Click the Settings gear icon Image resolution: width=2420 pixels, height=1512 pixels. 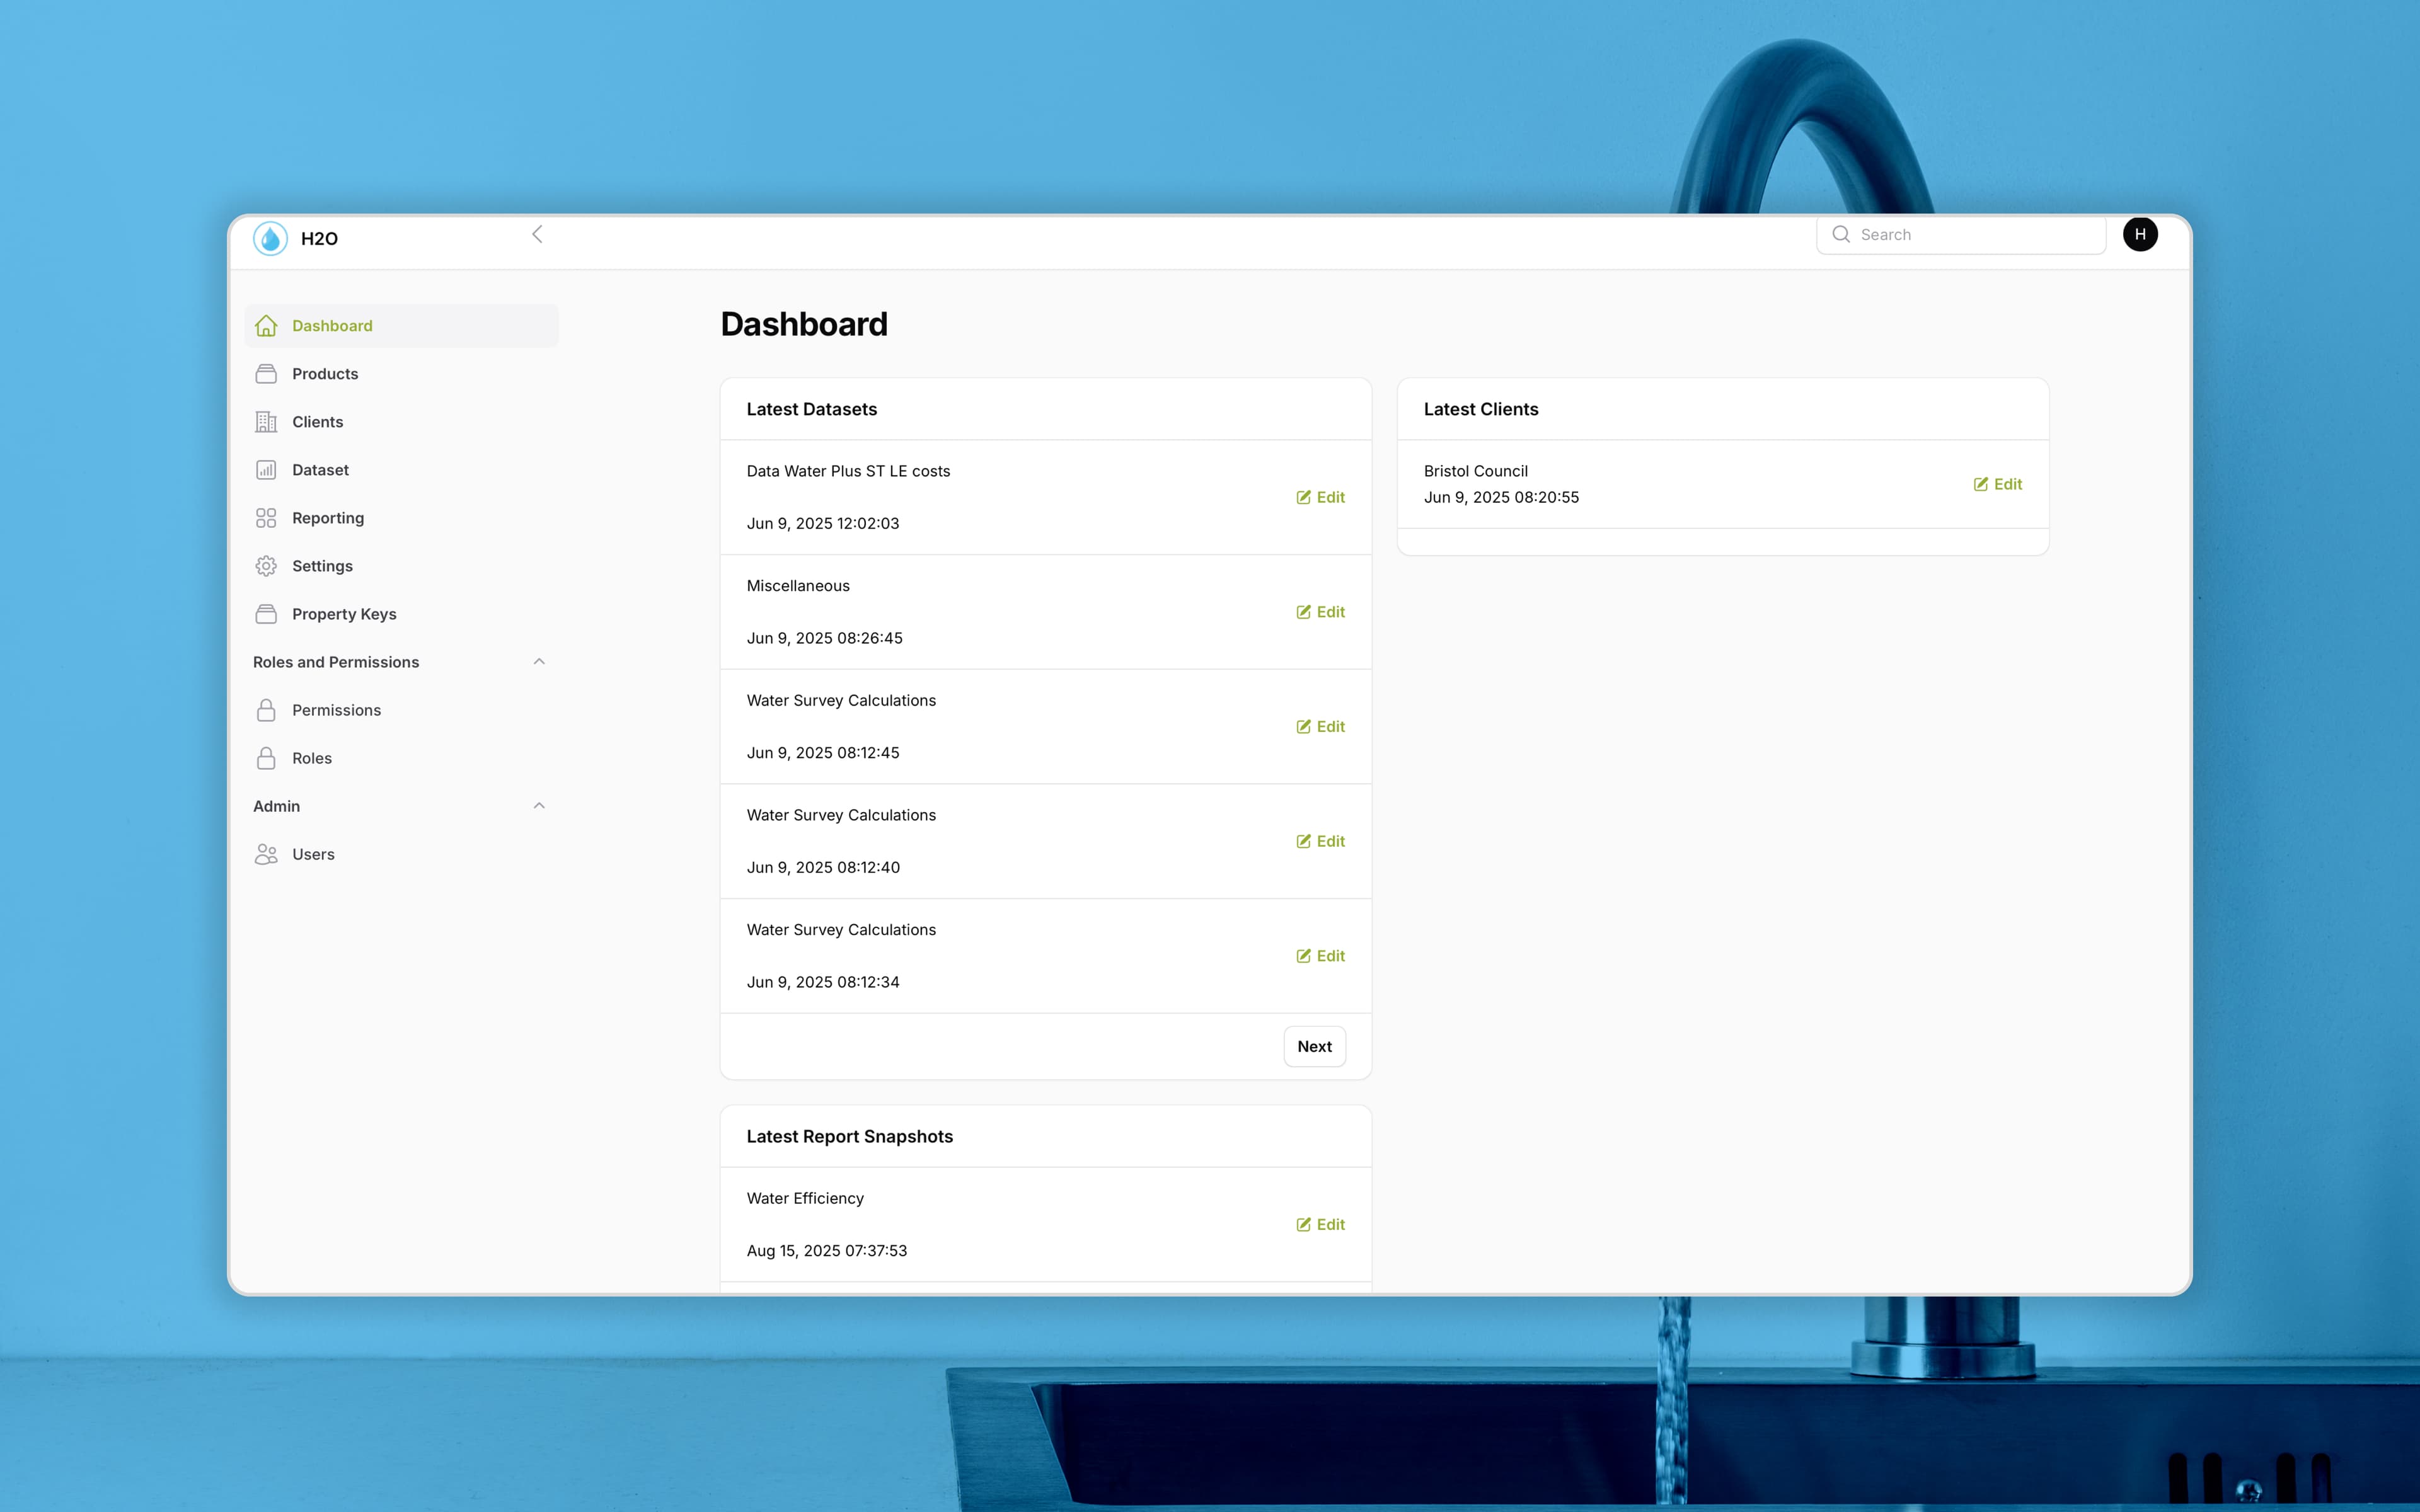(266, 566)
